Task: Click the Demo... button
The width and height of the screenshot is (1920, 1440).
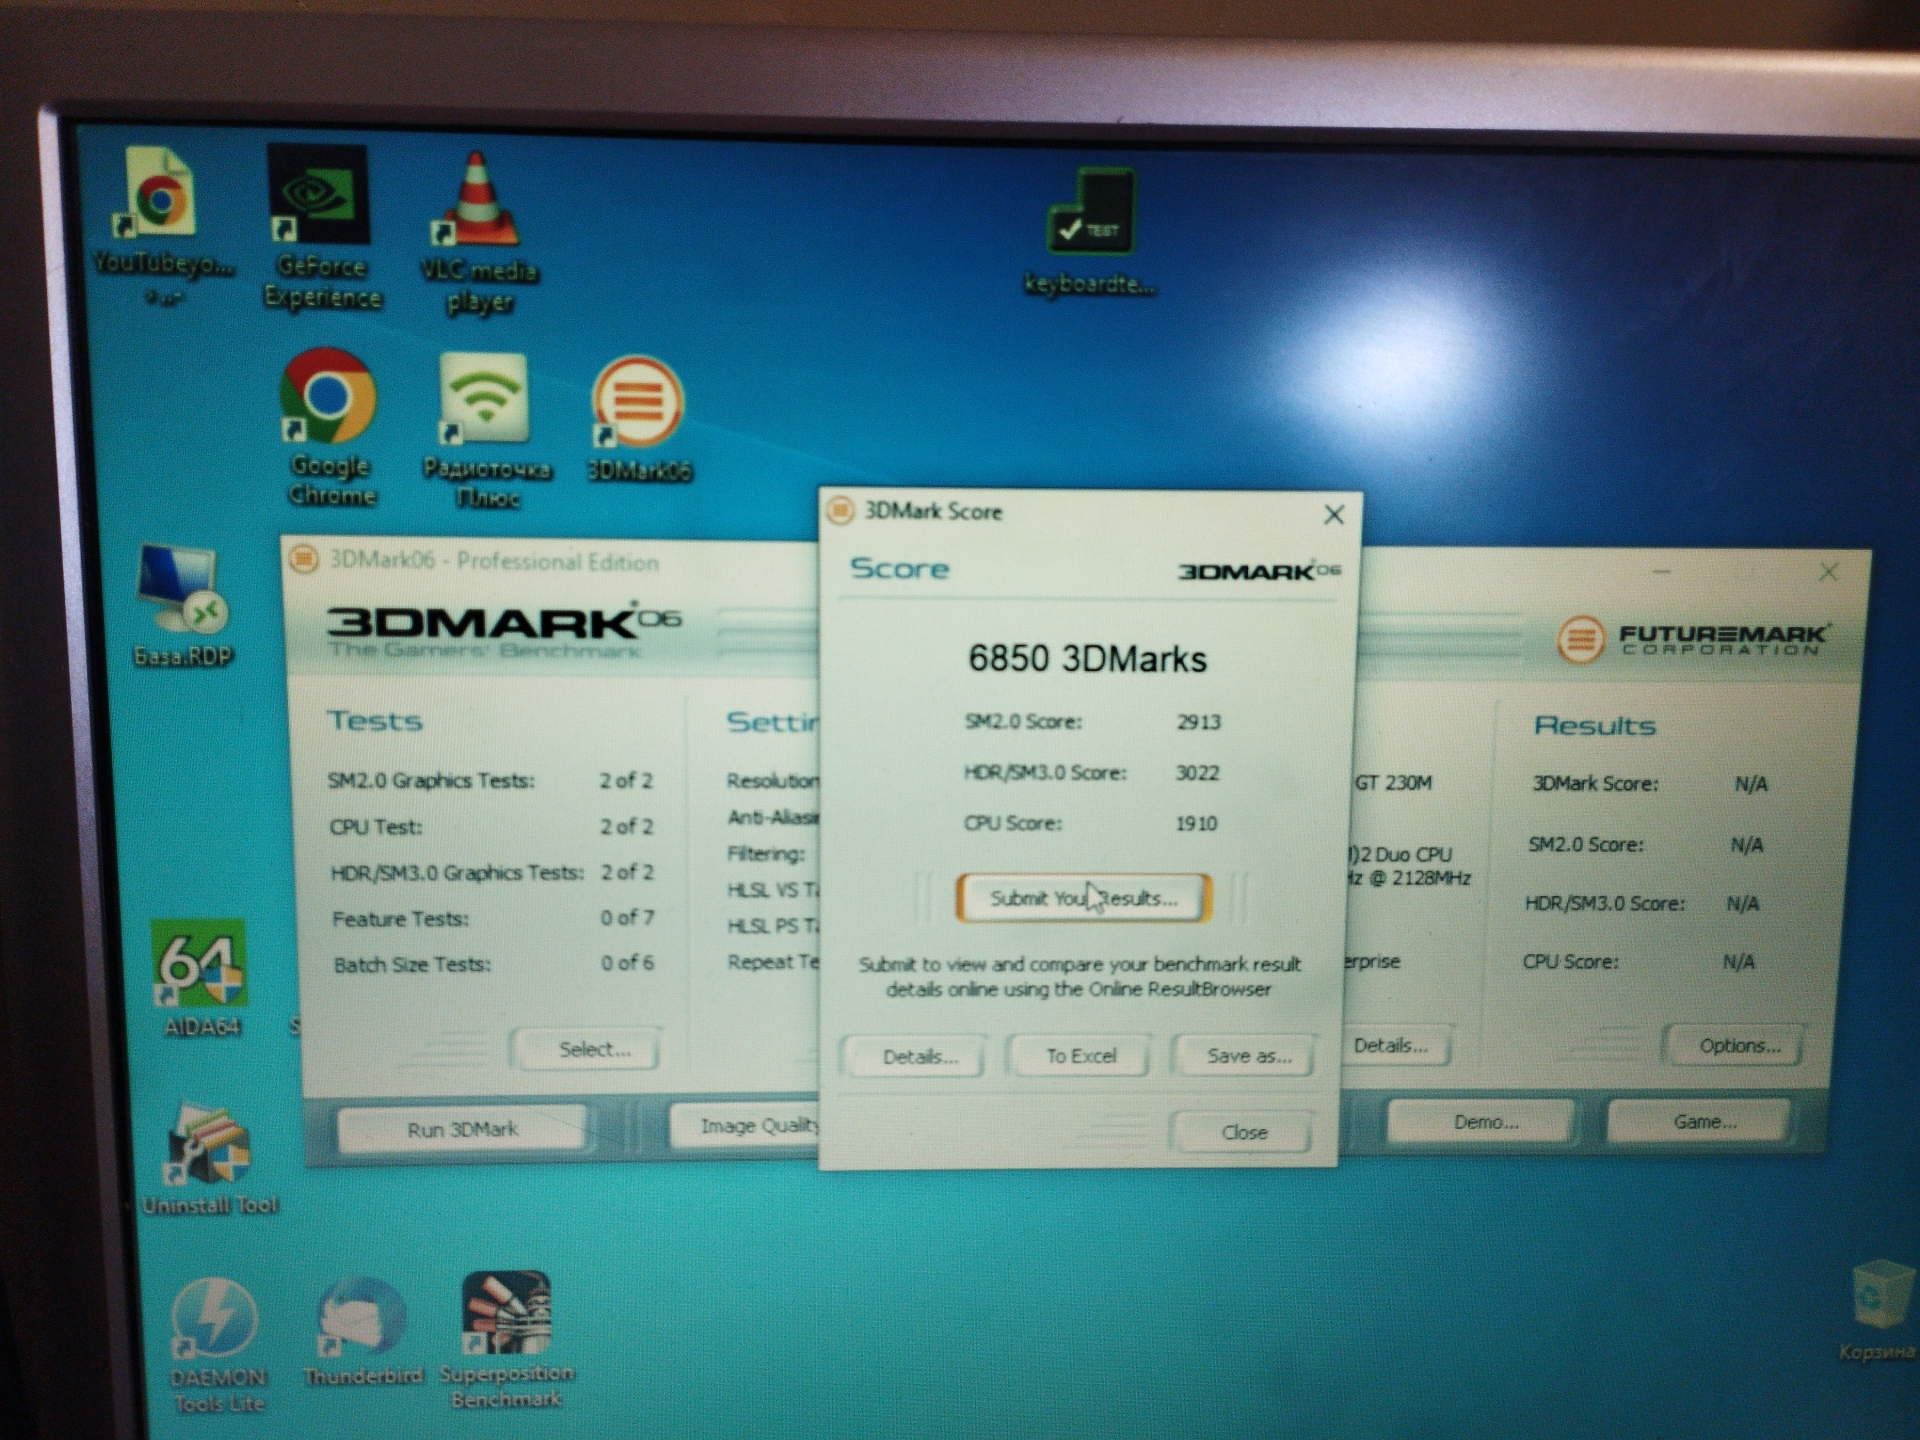Action: pos(1484,1122)
